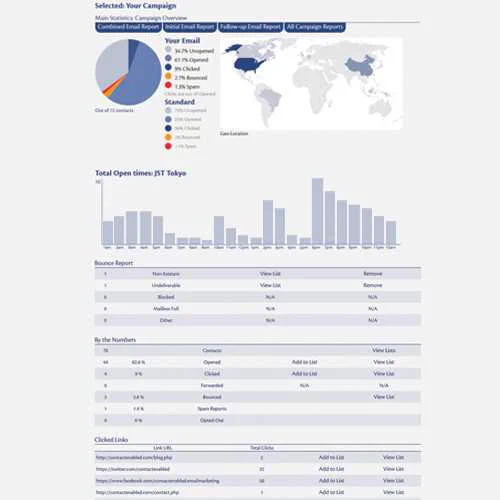Click Standard Bounced orange dot
The width and height of the screenshot is (500, 500).
[168, 137]
